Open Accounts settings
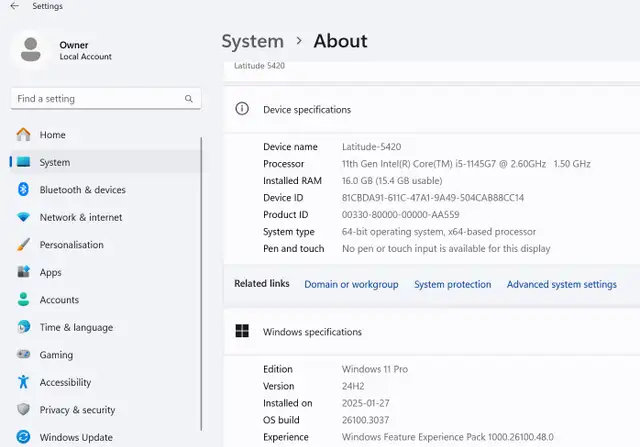This screenshot has width=640, height=447. (106, 300)
